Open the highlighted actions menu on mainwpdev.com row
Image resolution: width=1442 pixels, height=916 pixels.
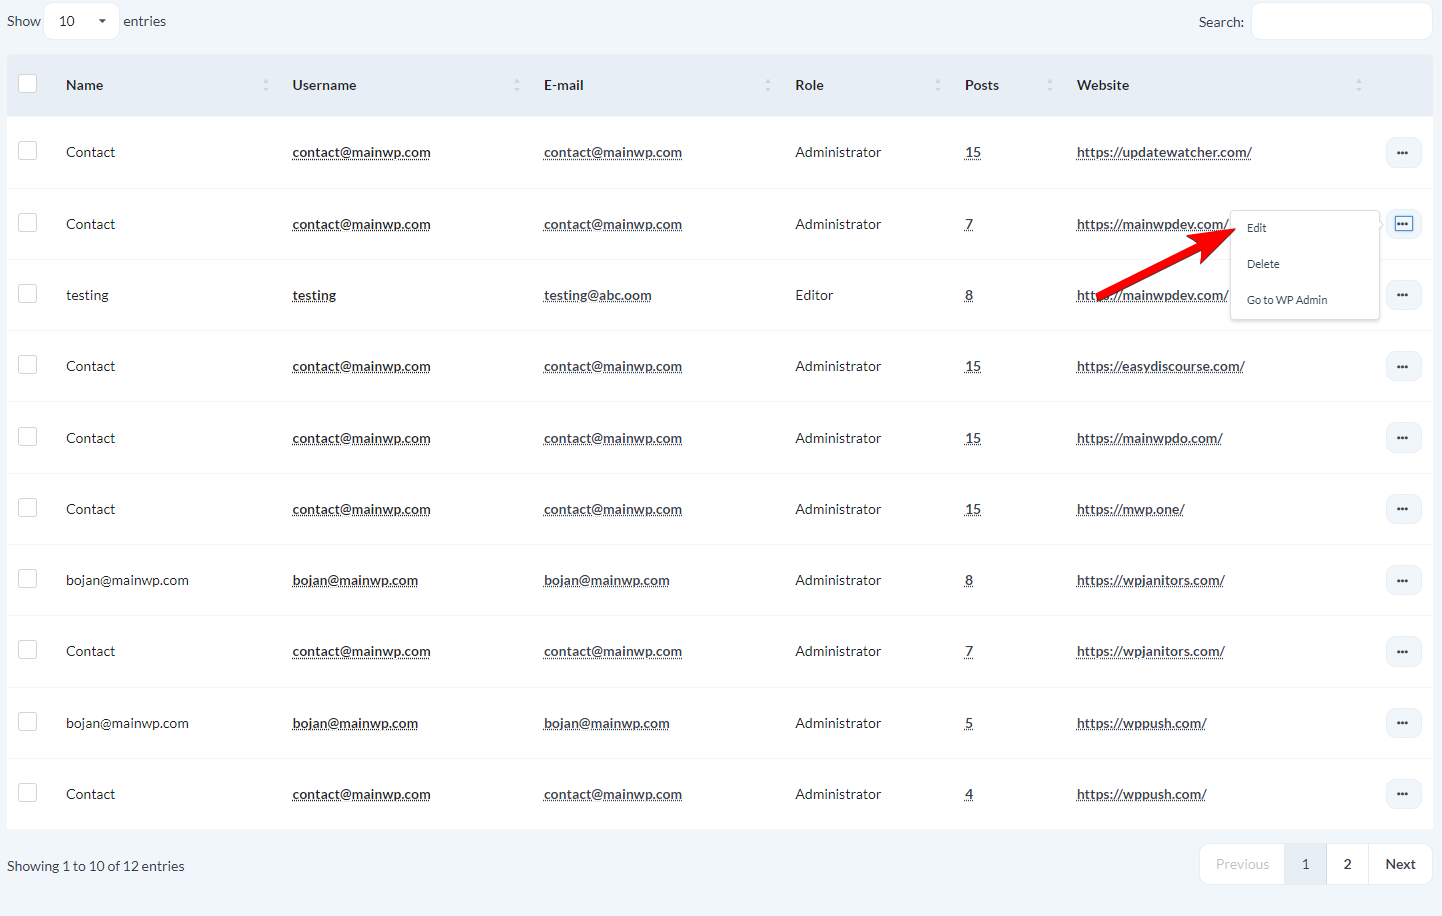[1403, 223]
